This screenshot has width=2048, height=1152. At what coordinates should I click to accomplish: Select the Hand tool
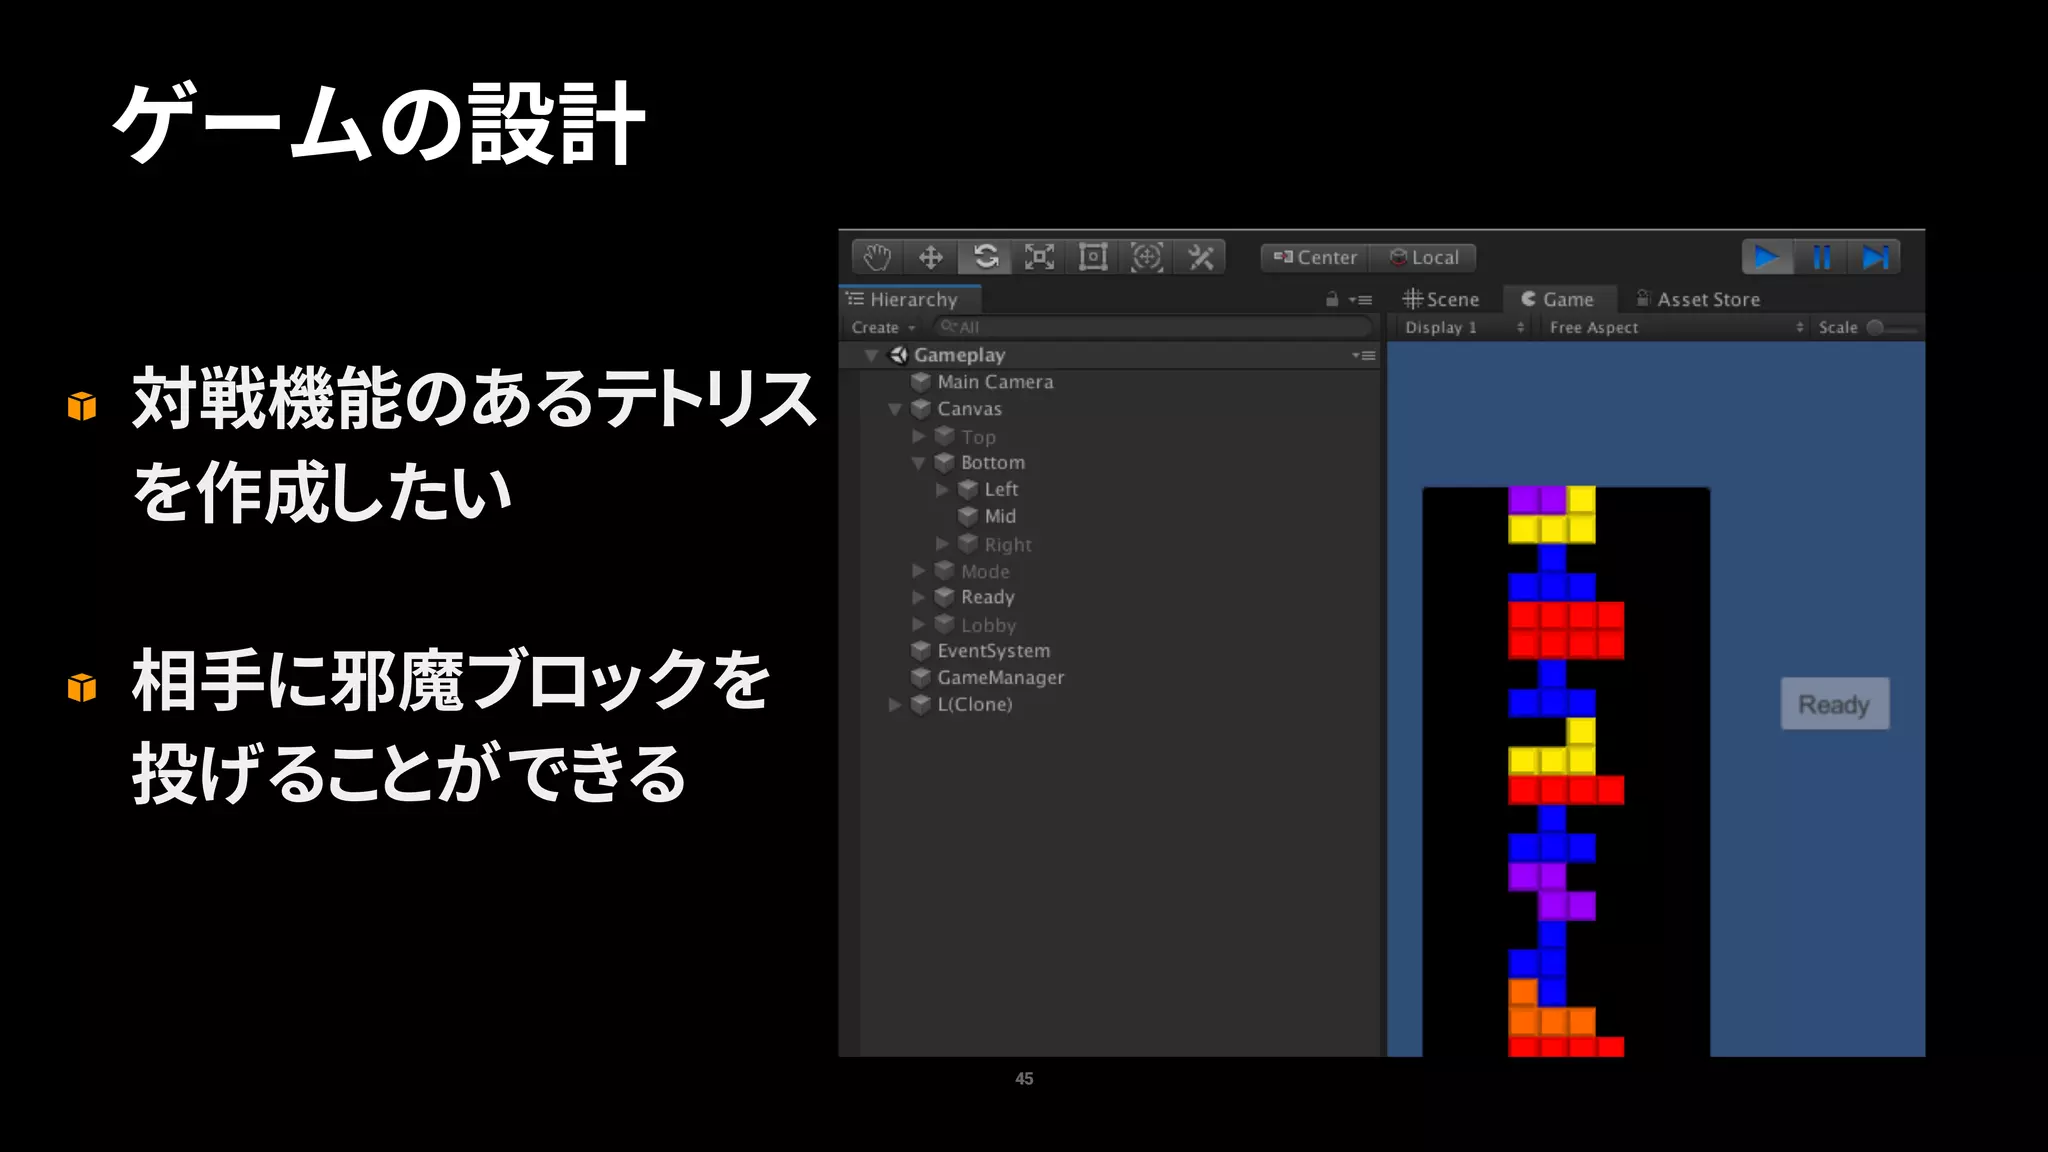coord(878,257)
